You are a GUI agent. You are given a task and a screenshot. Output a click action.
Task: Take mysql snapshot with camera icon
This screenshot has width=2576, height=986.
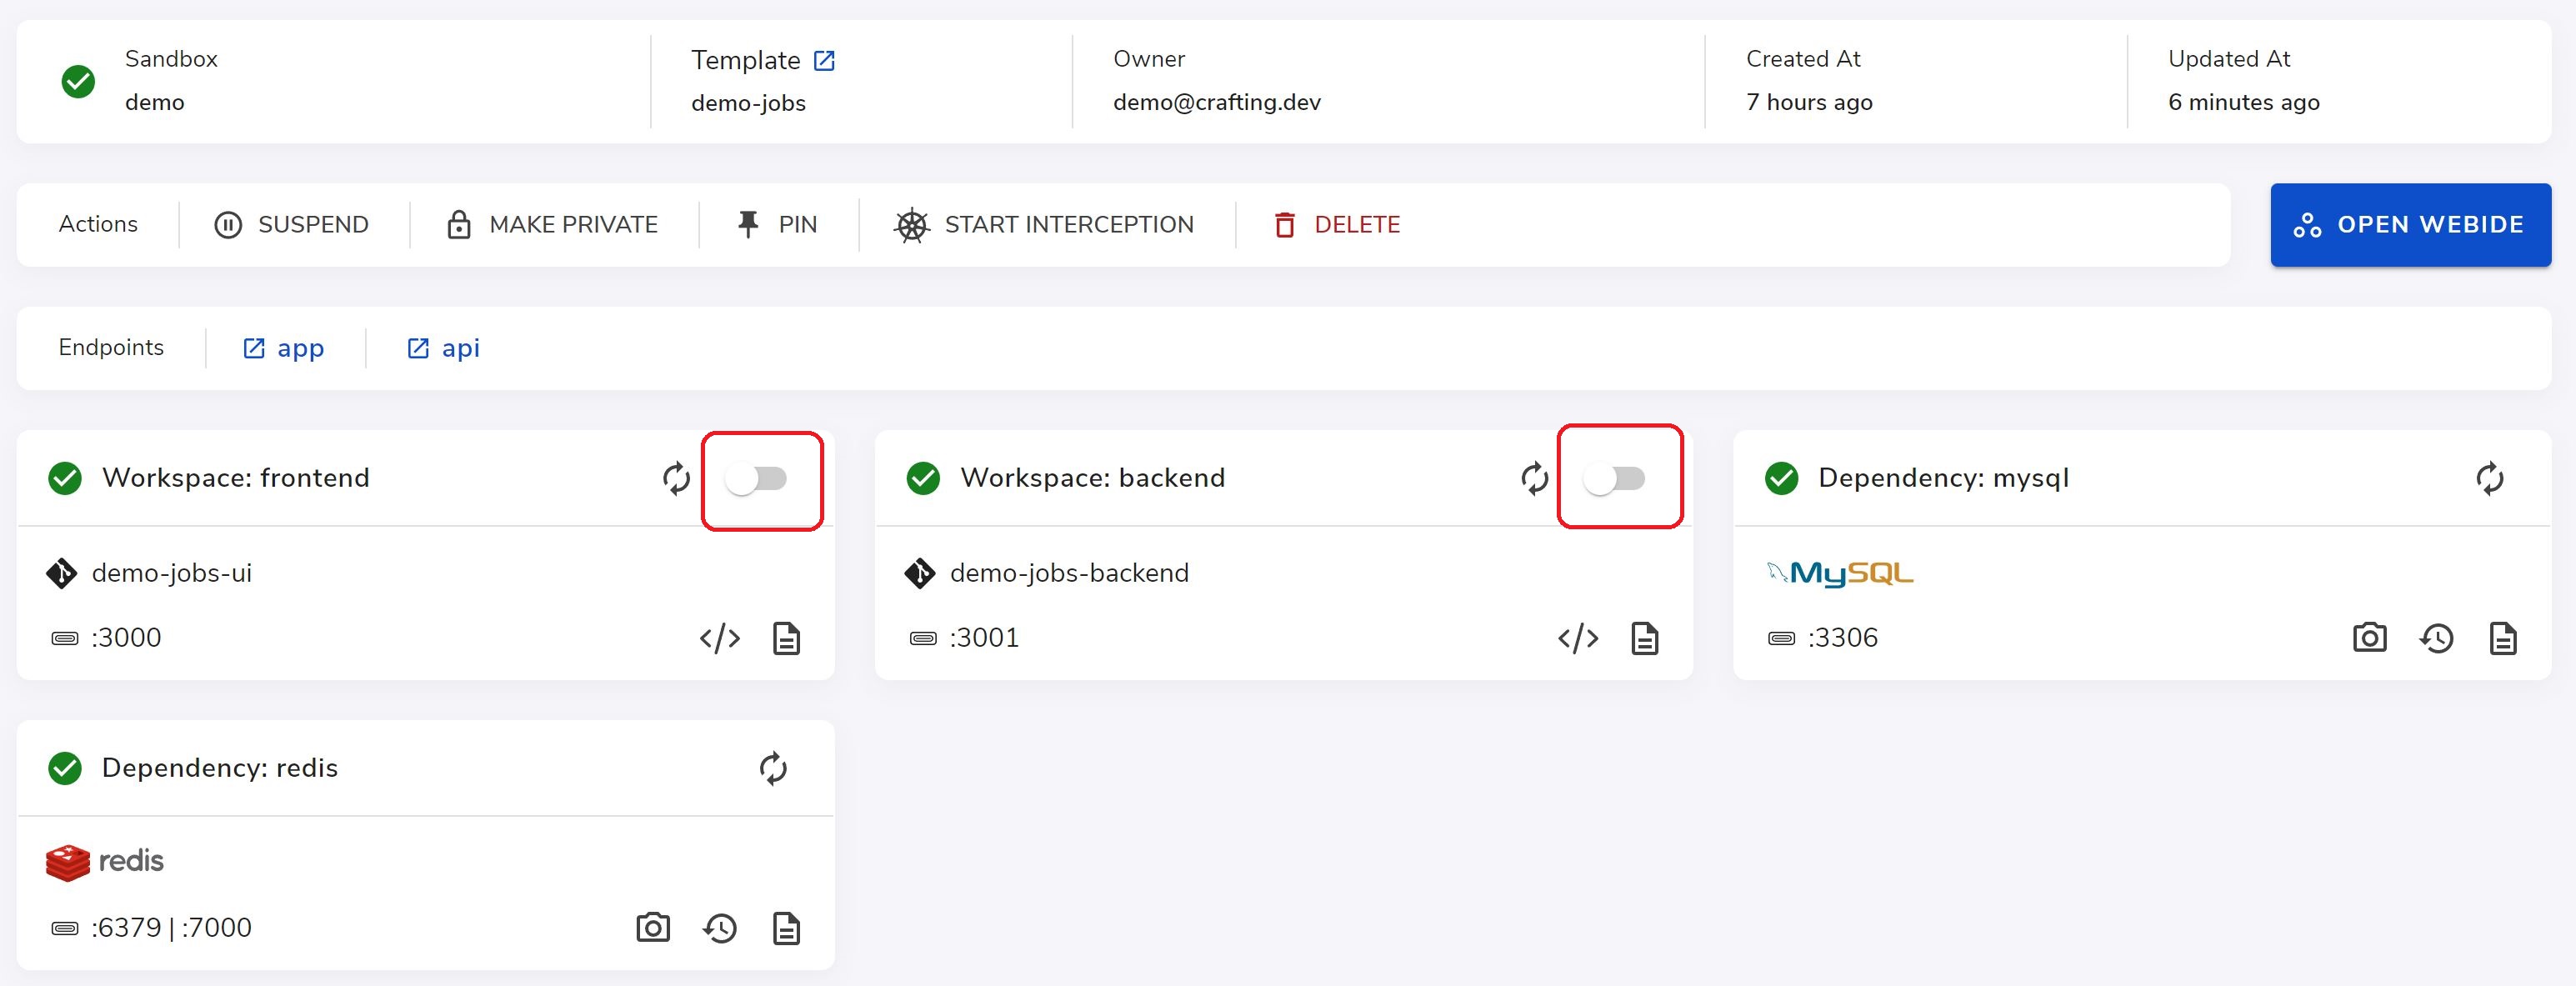(x=2369, y=638)
